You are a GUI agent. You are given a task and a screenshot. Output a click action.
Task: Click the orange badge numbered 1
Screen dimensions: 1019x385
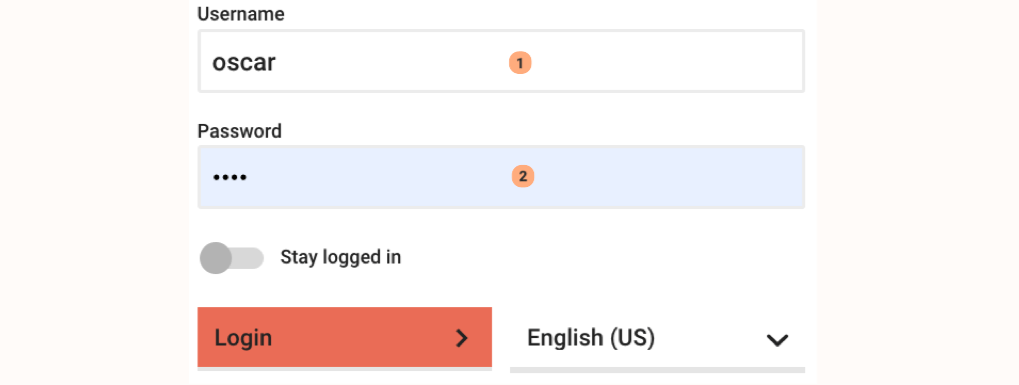pos(520,63)
